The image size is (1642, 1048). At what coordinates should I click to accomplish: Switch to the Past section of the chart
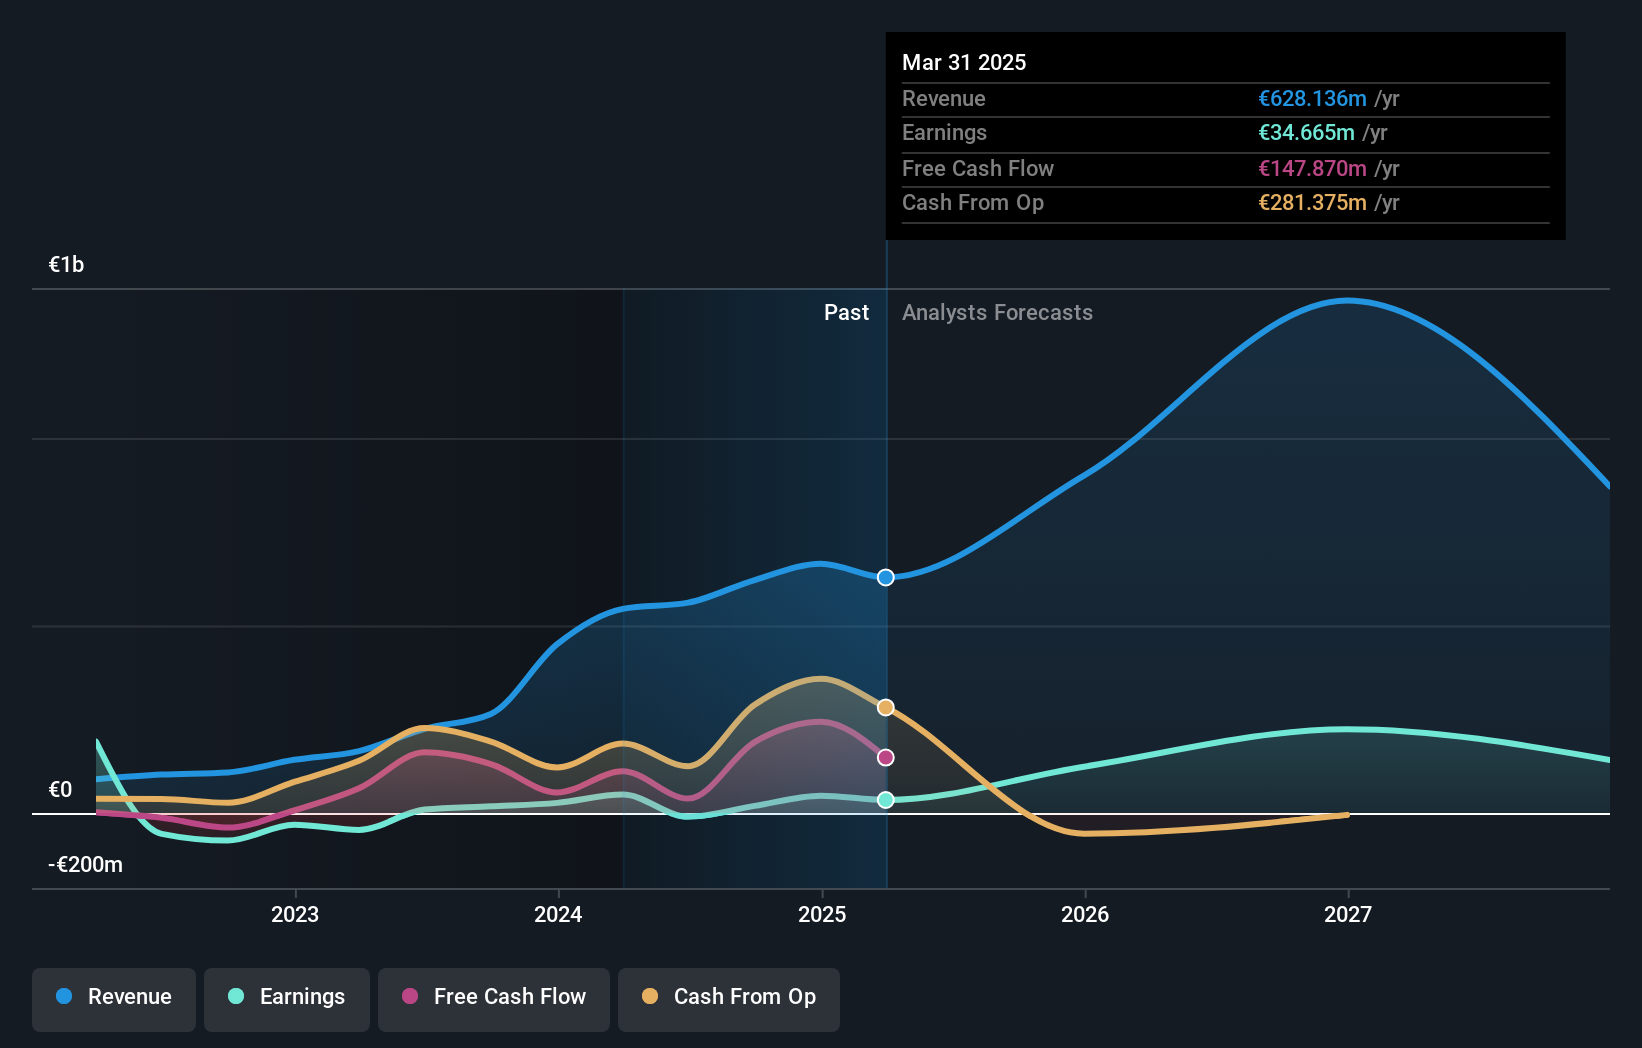[x=847, y=312]
